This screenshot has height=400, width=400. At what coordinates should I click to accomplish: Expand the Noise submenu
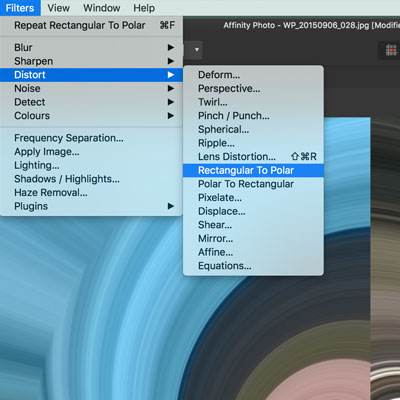pyautogui.click(x=91, y=88)
